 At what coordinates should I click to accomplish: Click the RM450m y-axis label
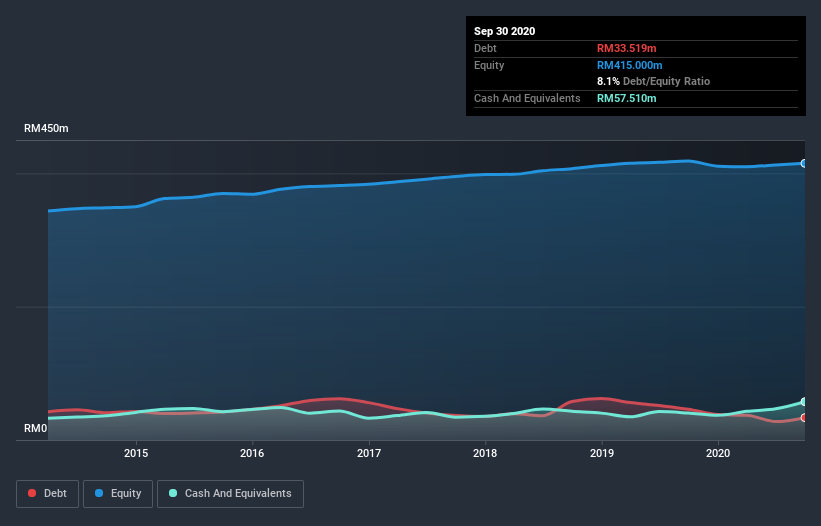click(46, 128)
